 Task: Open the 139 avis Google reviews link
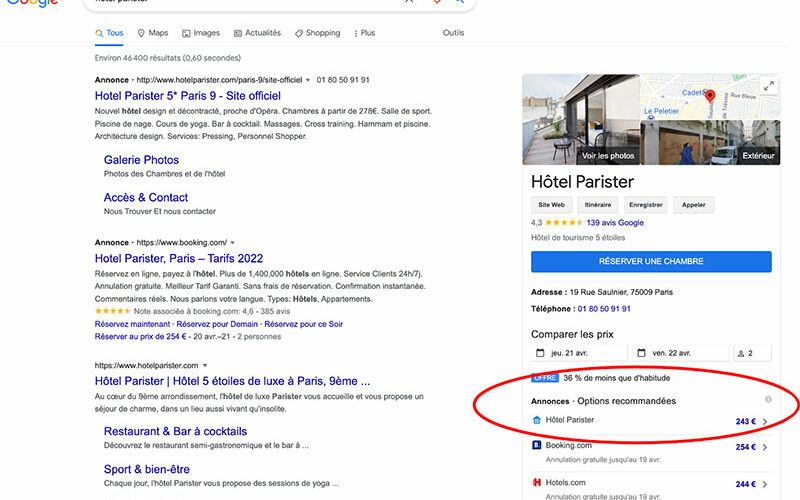(x=615, y=222)
